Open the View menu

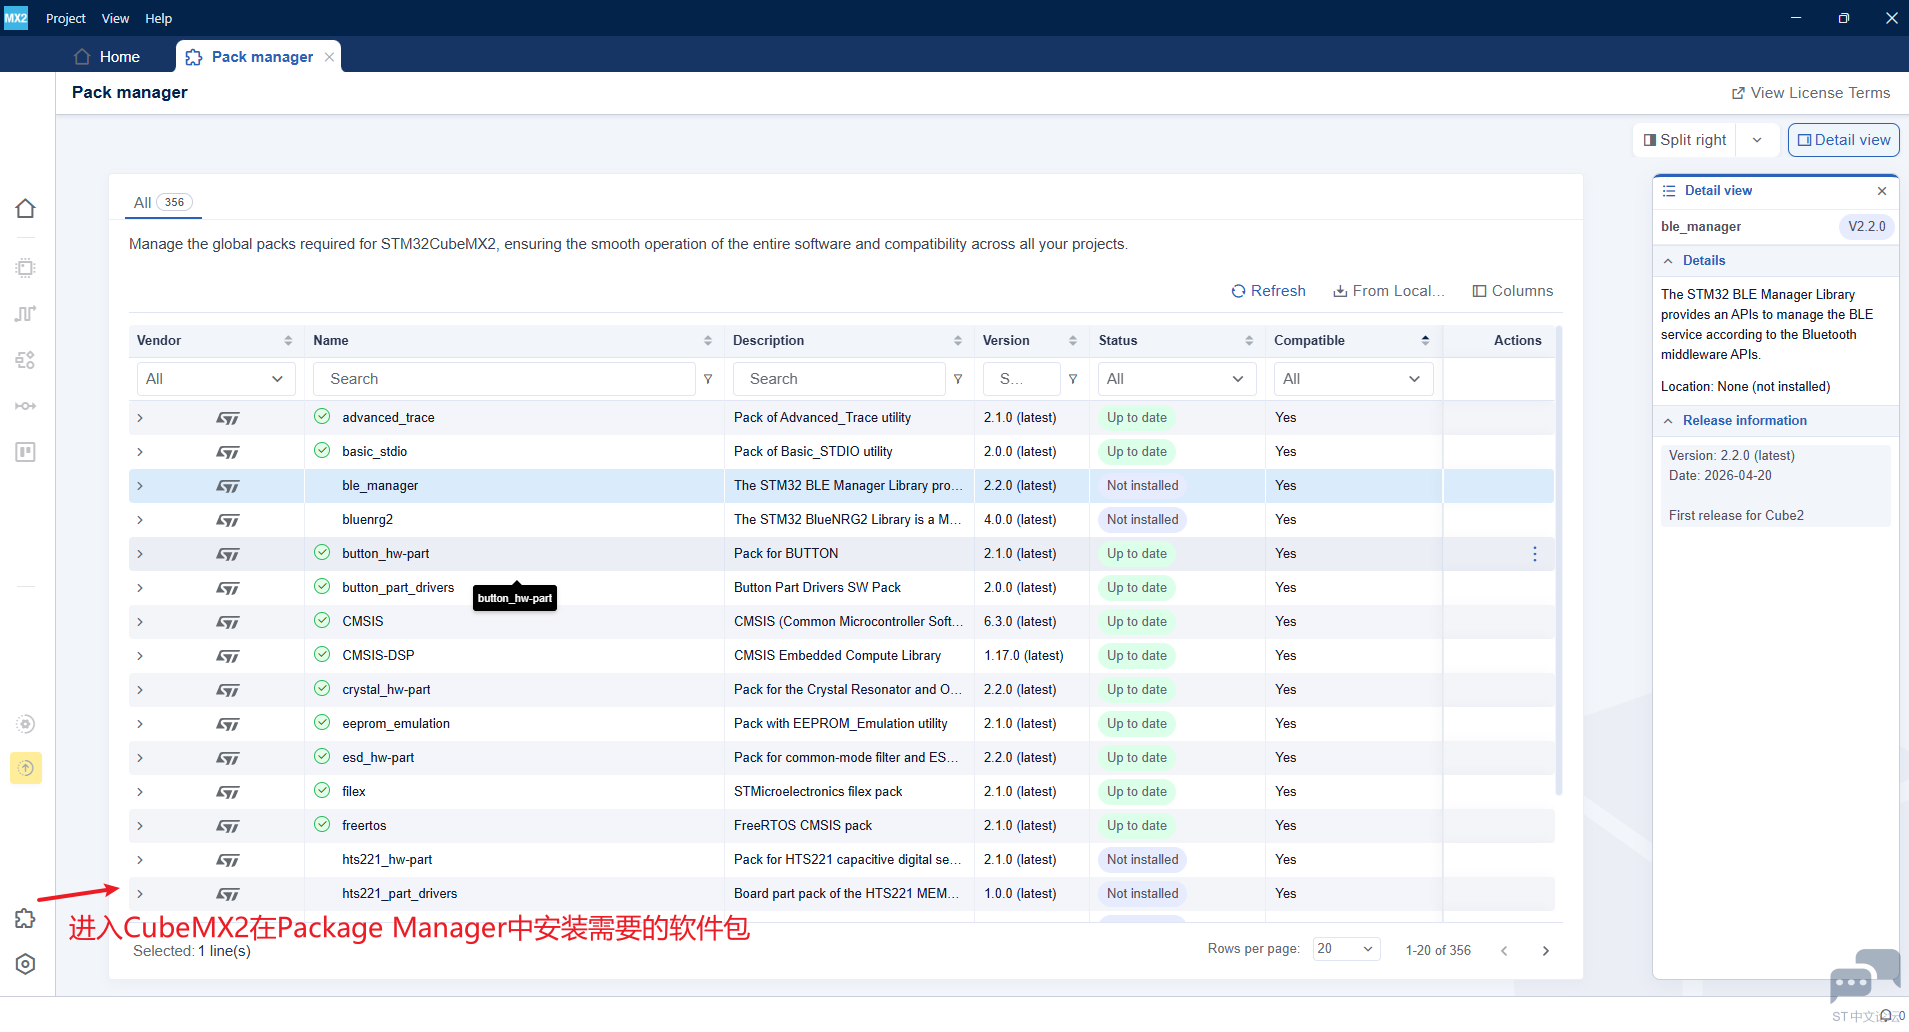click(x=115, y=18)
